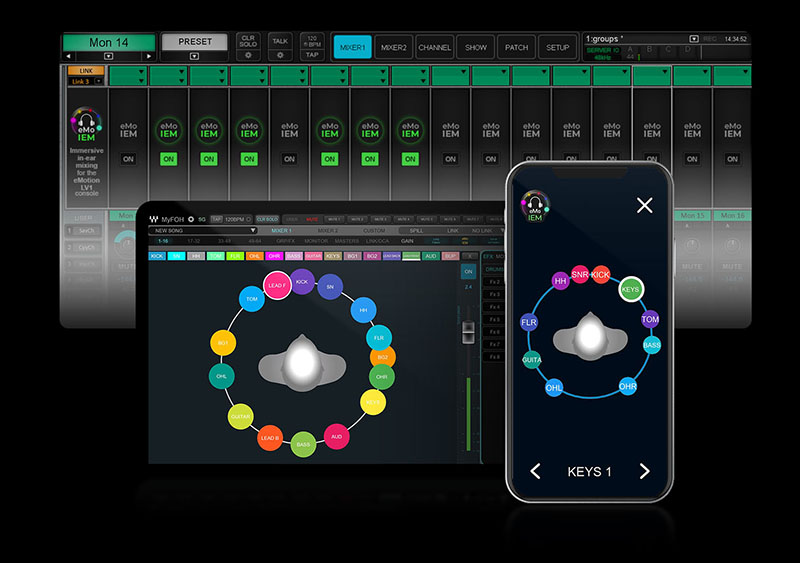This screenshot has width=800, height=563.
Task: Toggle CLR SOLO on the tablet MyFOH bar
Action: coord(267,219)
